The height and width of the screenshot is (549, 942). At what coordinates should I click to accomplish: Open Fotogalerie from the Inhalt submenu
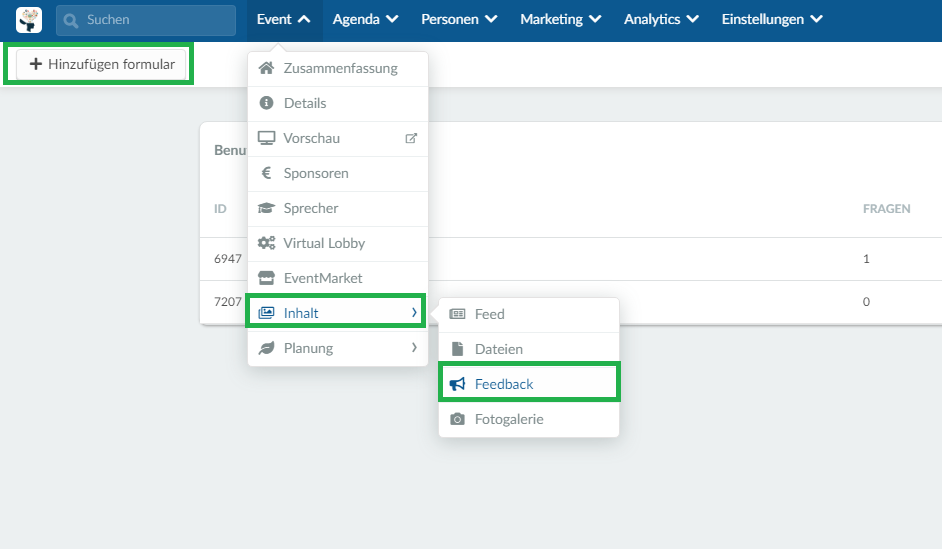coord(529,419)
